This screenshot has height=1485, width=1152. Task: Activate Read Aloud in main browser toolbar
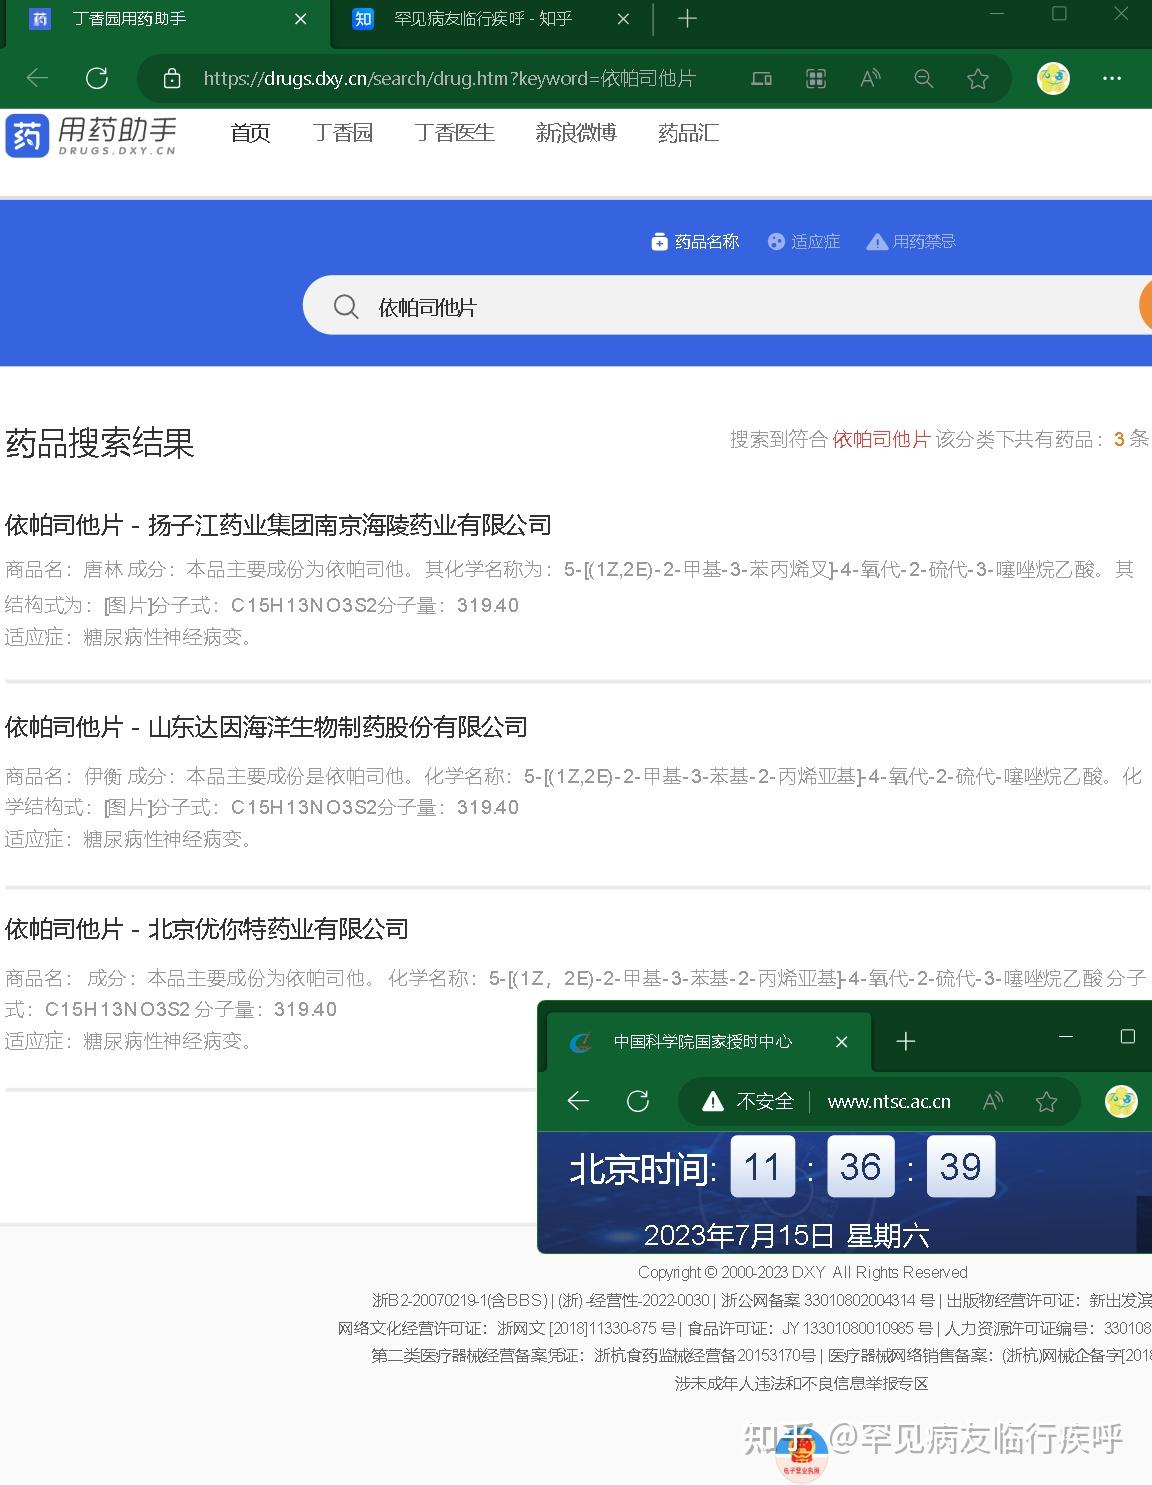869,78
